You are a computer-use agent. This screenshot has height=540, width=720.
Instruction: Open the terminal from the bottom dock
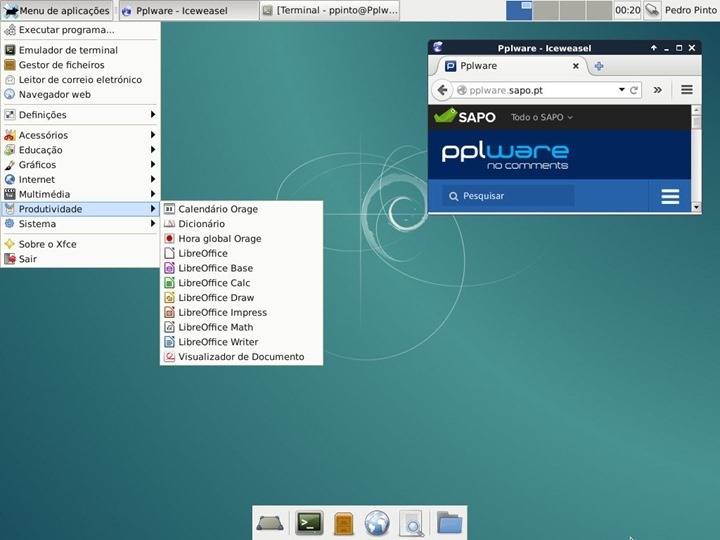click(x=309, y=522)
